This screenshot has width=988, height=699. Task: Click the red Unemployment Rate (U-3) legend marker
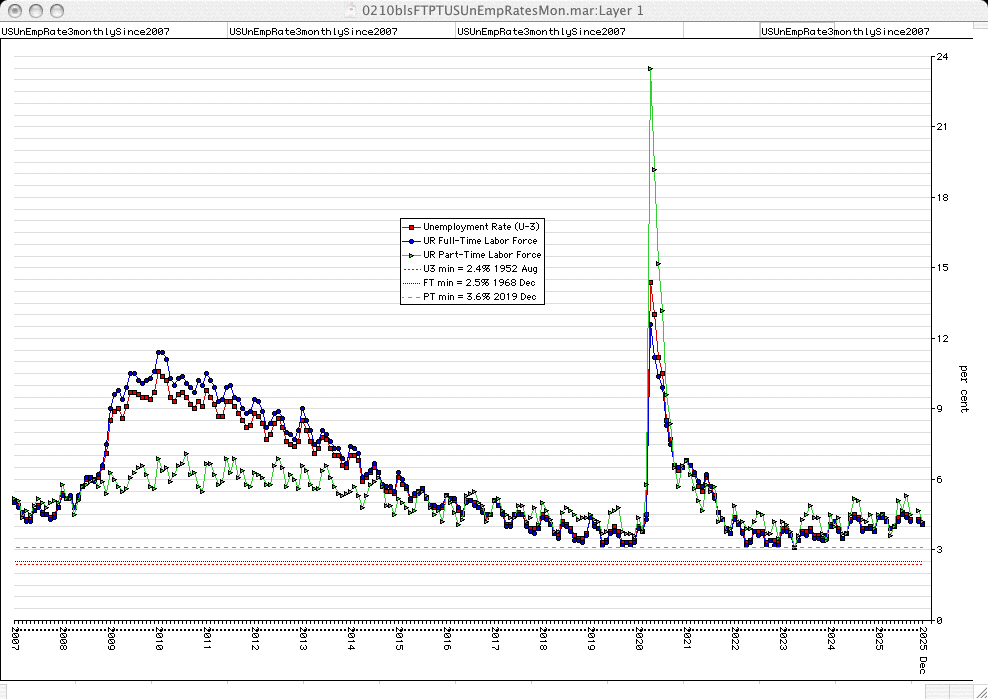click(411, 226)
